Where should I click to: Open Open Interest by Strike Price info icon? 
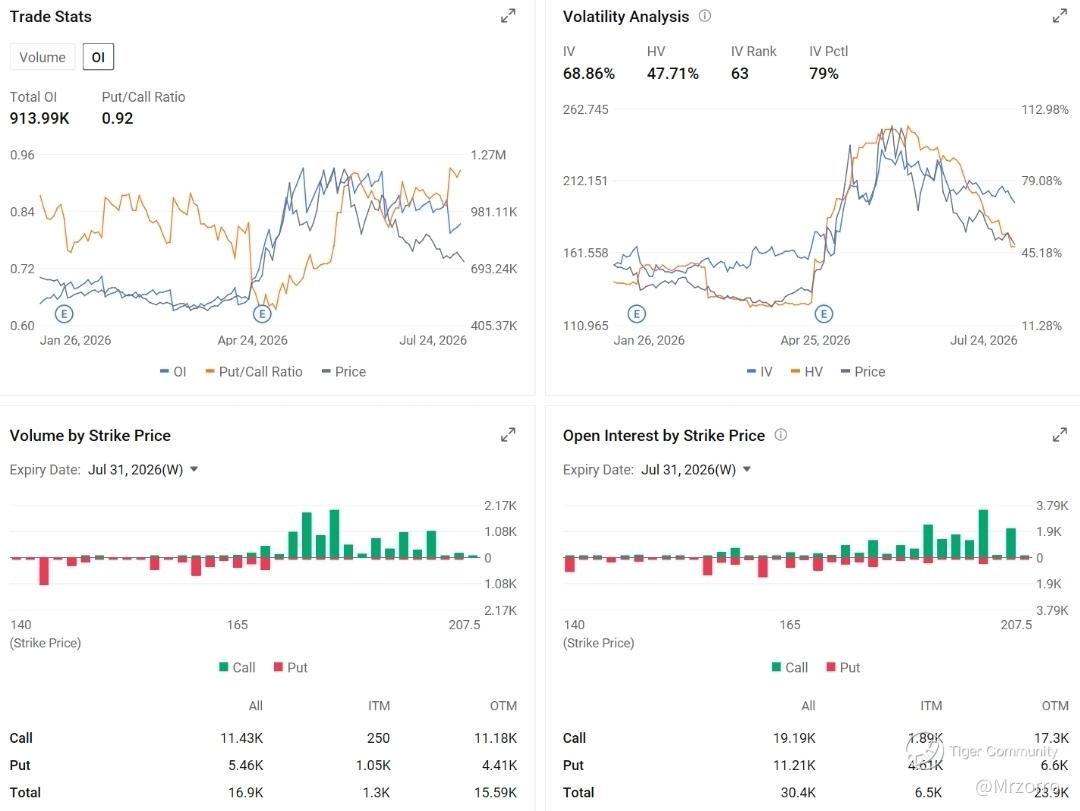(x=780, y=435)
